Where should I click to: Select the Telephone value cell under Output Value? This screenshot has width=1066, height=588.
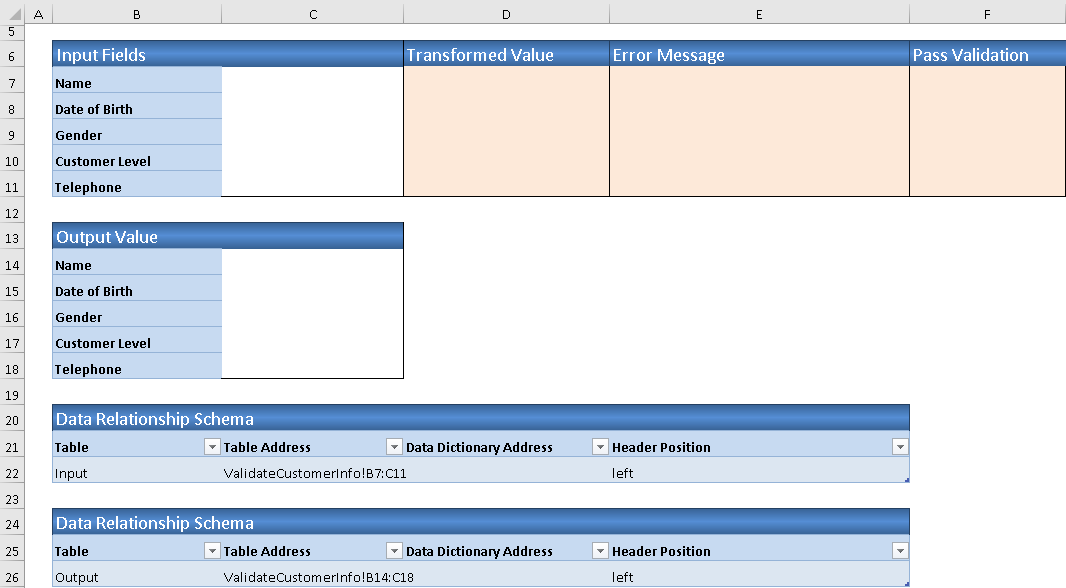[312, 369]
